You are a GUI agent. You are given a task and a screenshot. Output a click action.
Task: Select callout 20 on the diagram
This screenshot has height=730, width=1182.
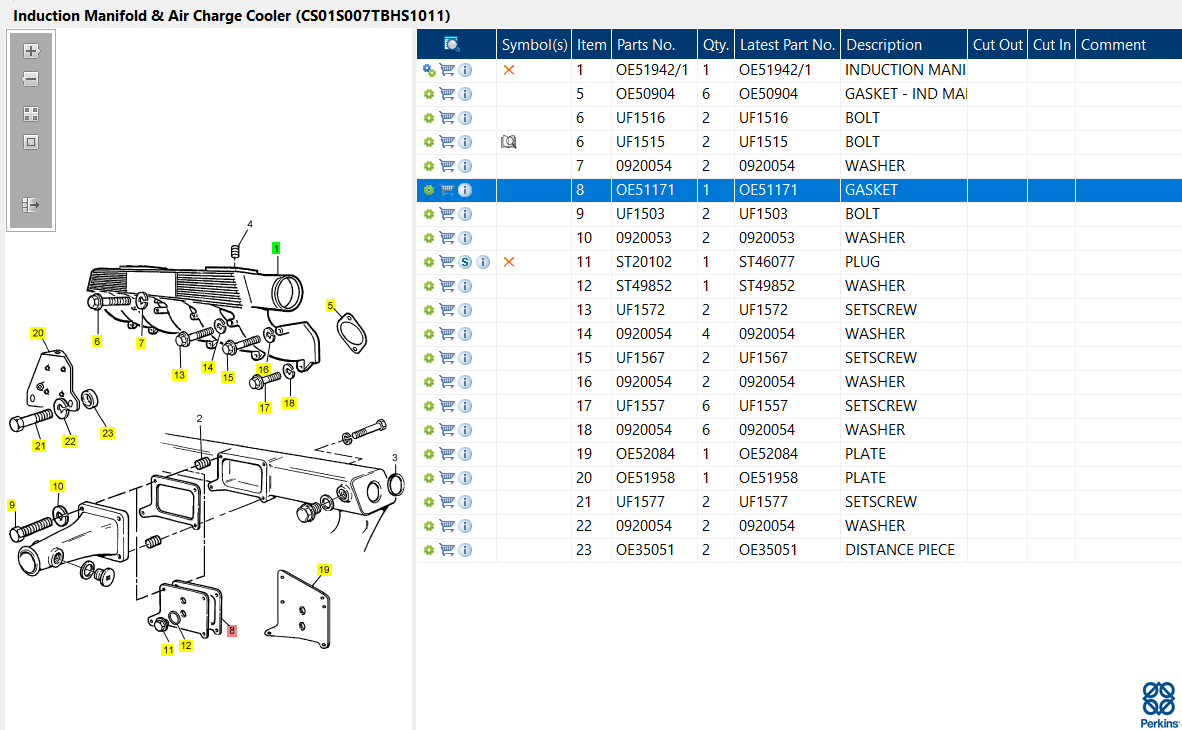(38, 333)
